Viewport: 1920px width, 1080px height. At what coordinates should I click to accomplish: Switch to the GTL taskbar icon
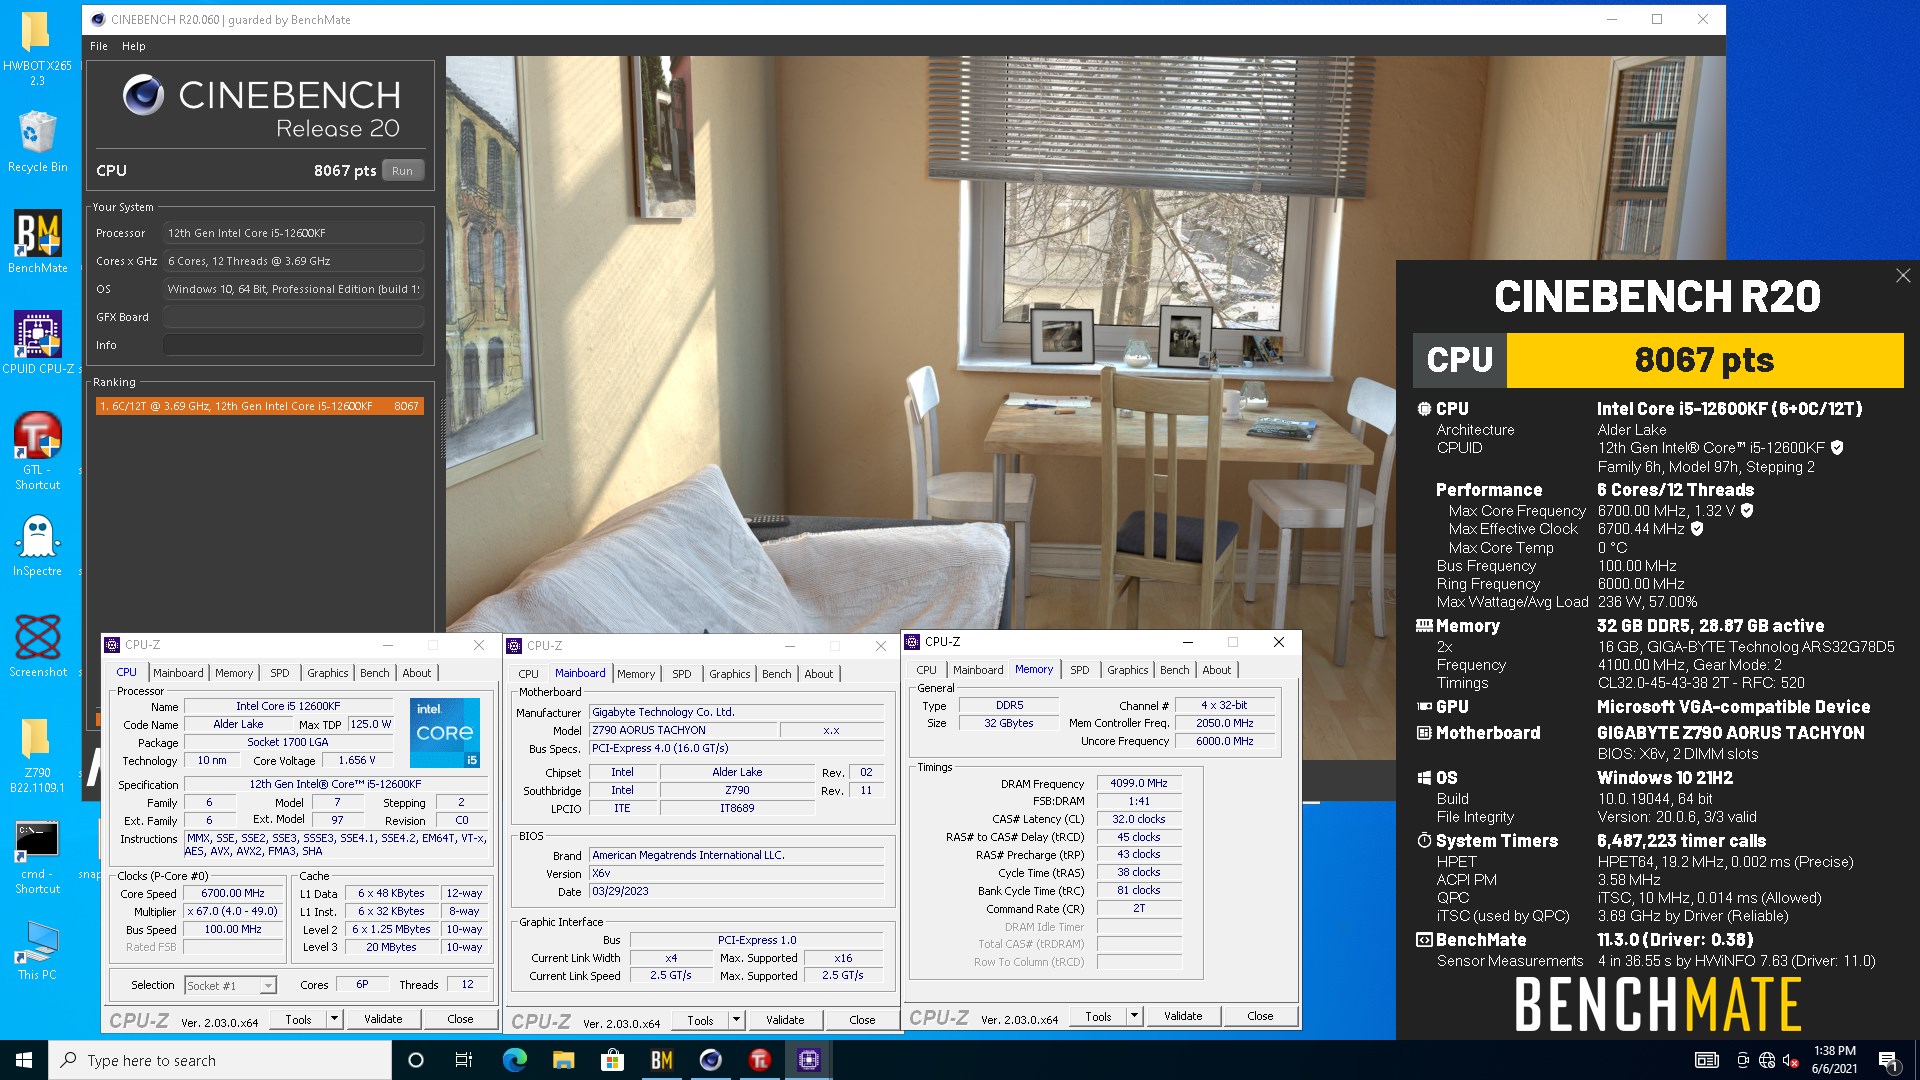(x=759, y=1060)
